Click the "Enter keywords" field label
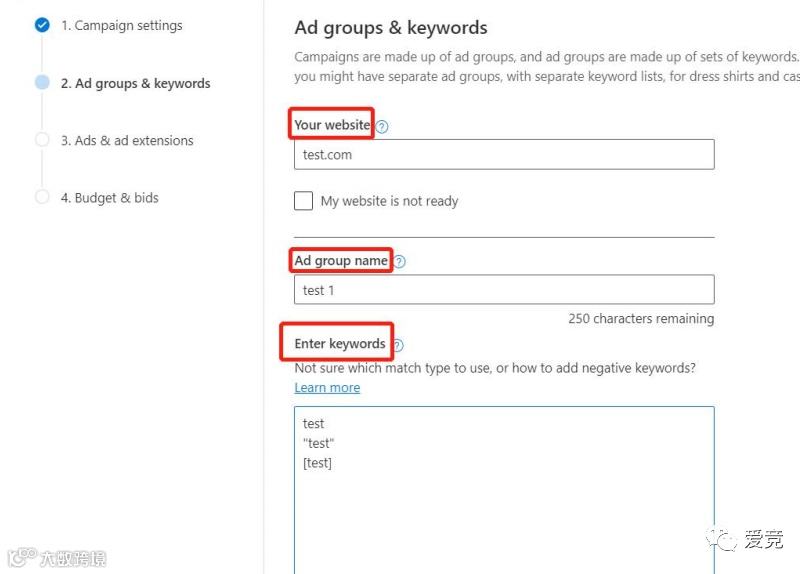Image resolution: width=809 pixels, height=574 pixels. click(x=340, y=344)
